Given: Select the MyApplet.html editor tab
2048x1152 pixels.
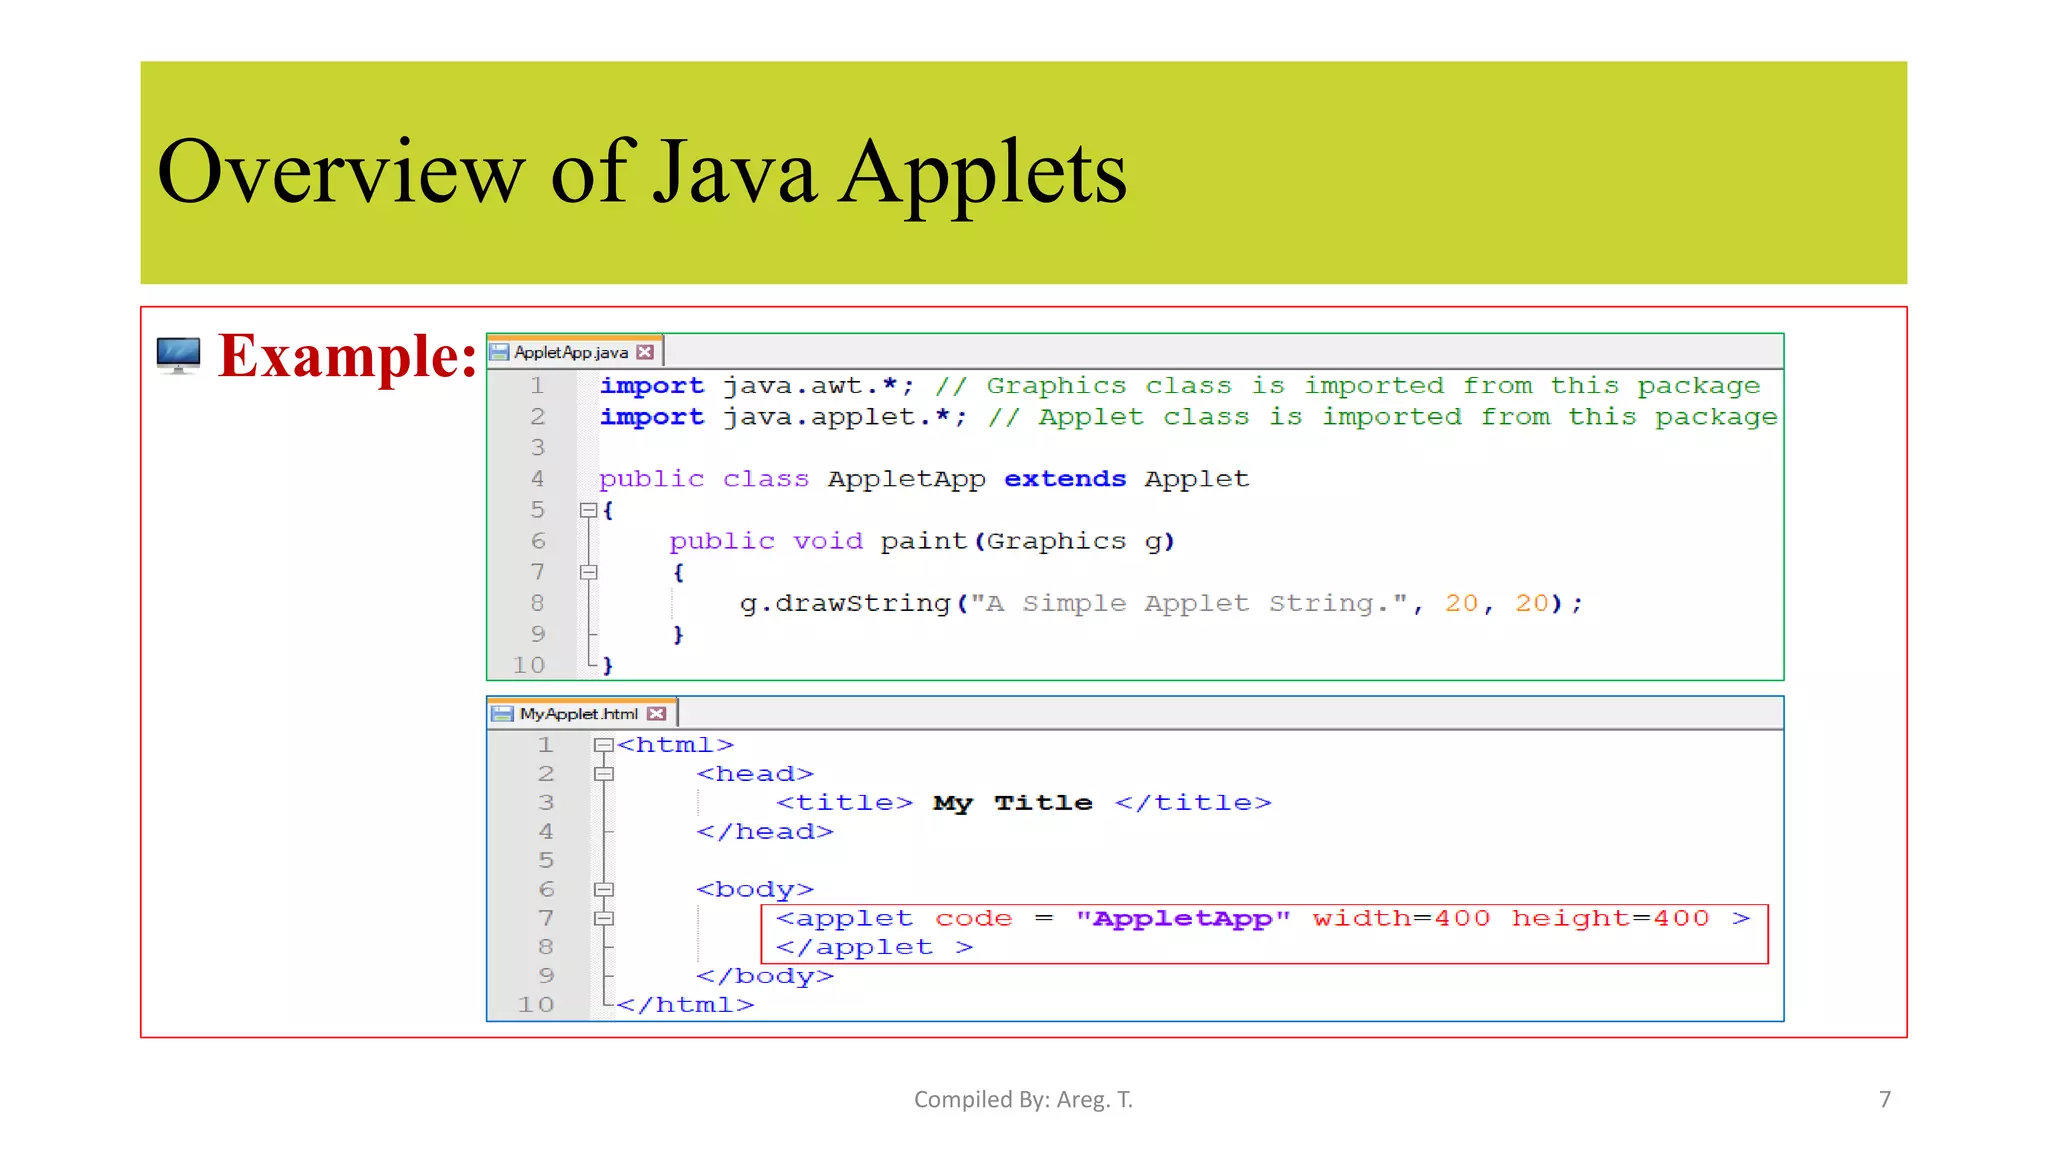Looking at the screenshot, I should point(582,713).
